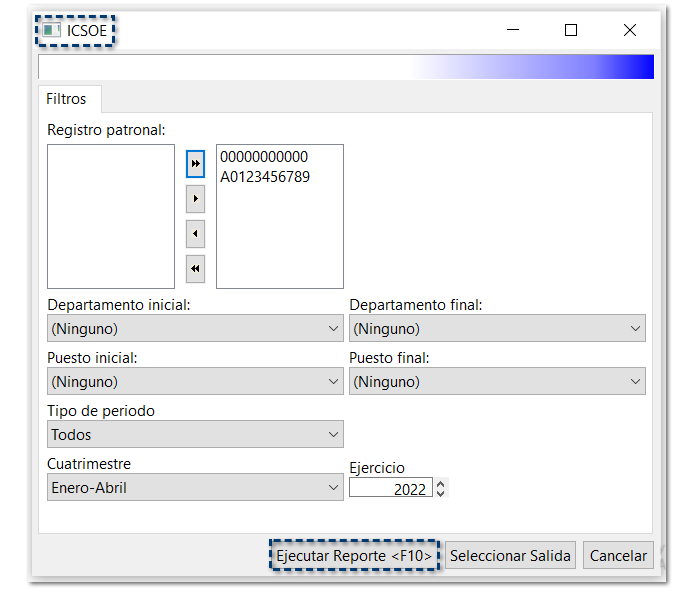Open the Departamento inicial dropdown

click(195, 328)
